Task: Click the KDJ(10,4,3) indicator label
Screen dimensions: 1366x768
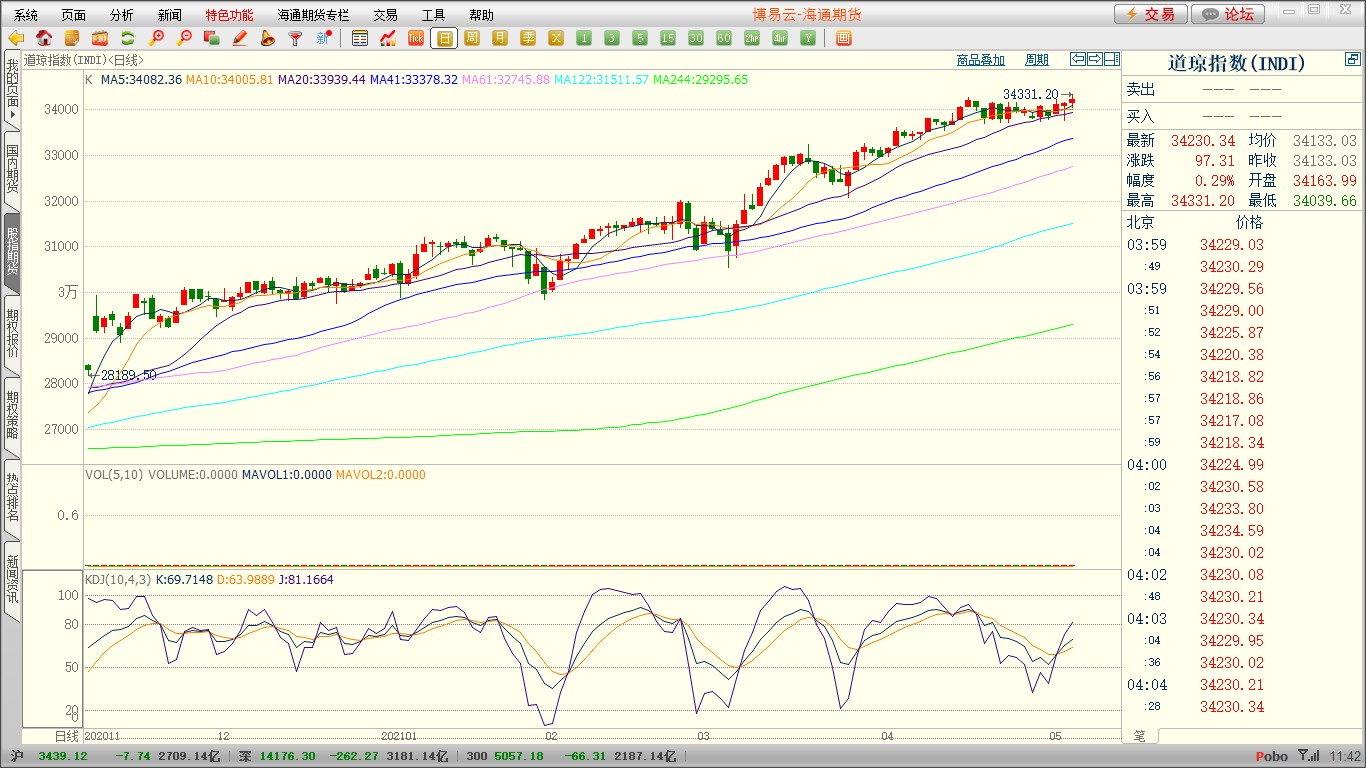Action: point(117,580)
